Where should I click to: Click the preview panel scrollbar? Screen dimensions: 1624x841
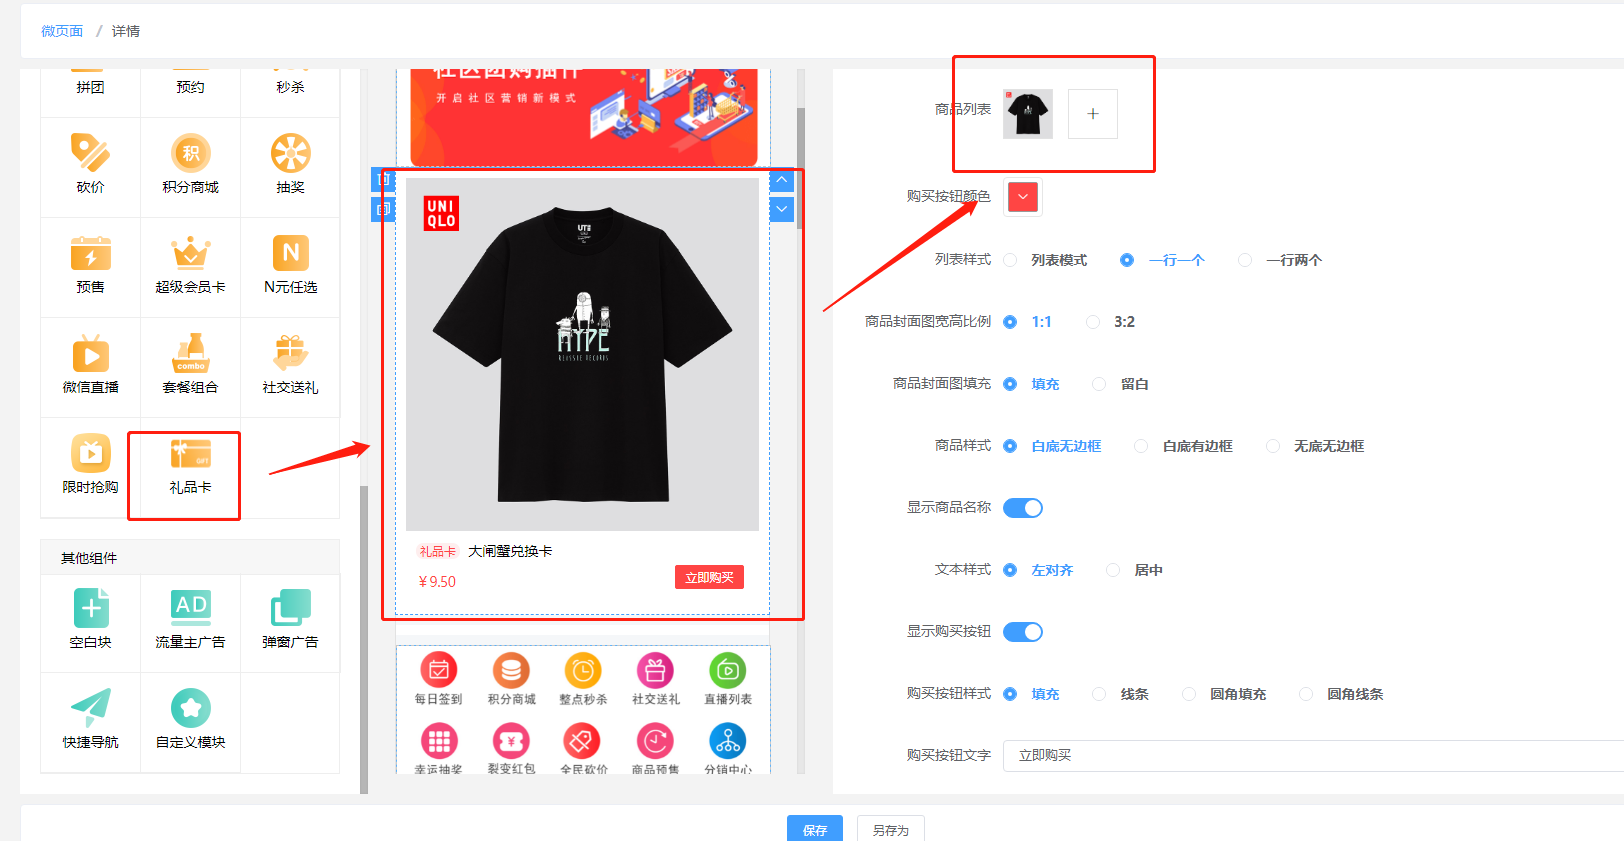[800, 170]
